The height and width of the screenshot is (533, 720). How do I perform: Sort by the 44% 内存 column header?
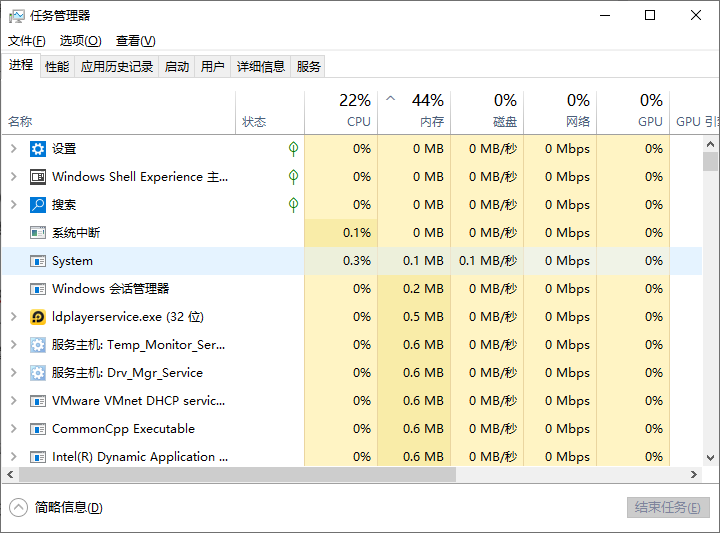point(414,113)
